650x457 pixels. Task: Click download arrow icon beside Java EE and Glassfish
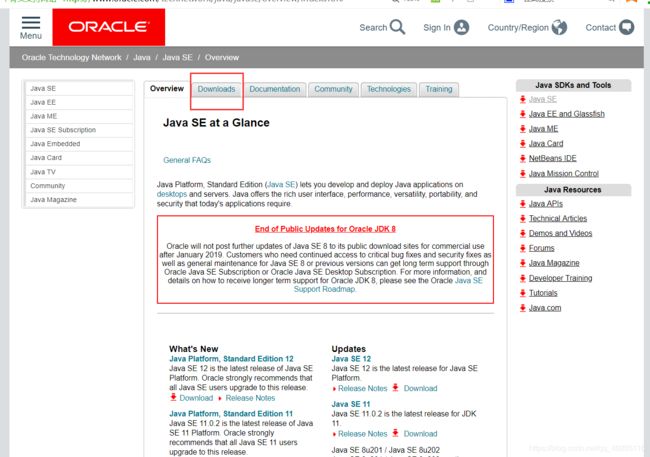click(523, 114)
